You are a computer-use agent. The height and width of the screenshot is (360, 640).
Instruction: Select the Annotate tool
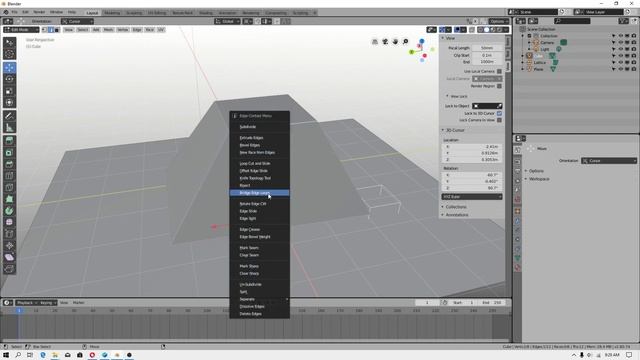[9, 116]
